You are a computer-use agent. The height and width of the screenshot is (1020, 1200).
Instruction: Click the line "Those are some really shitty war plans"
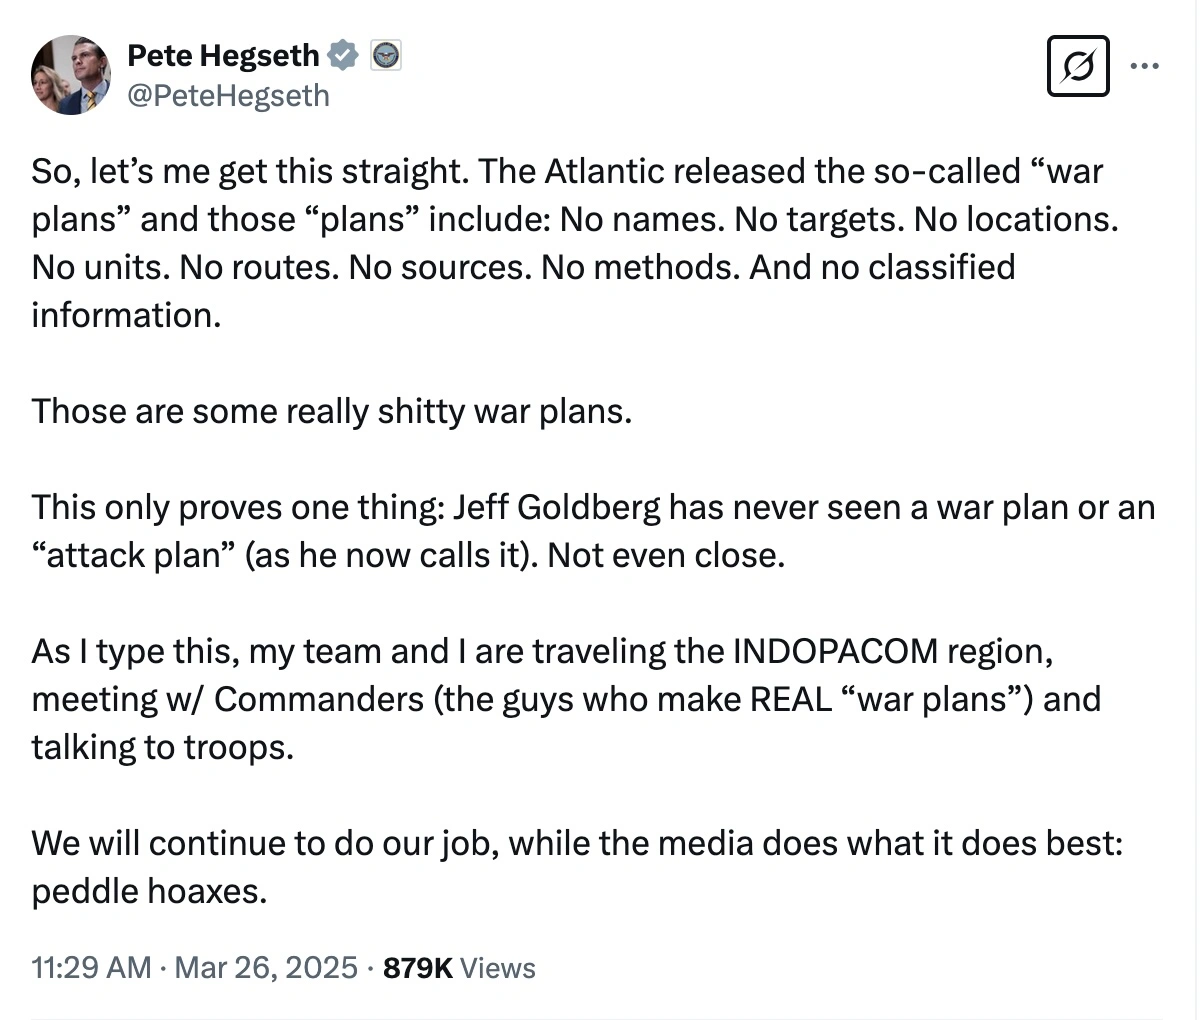[331, 411]
